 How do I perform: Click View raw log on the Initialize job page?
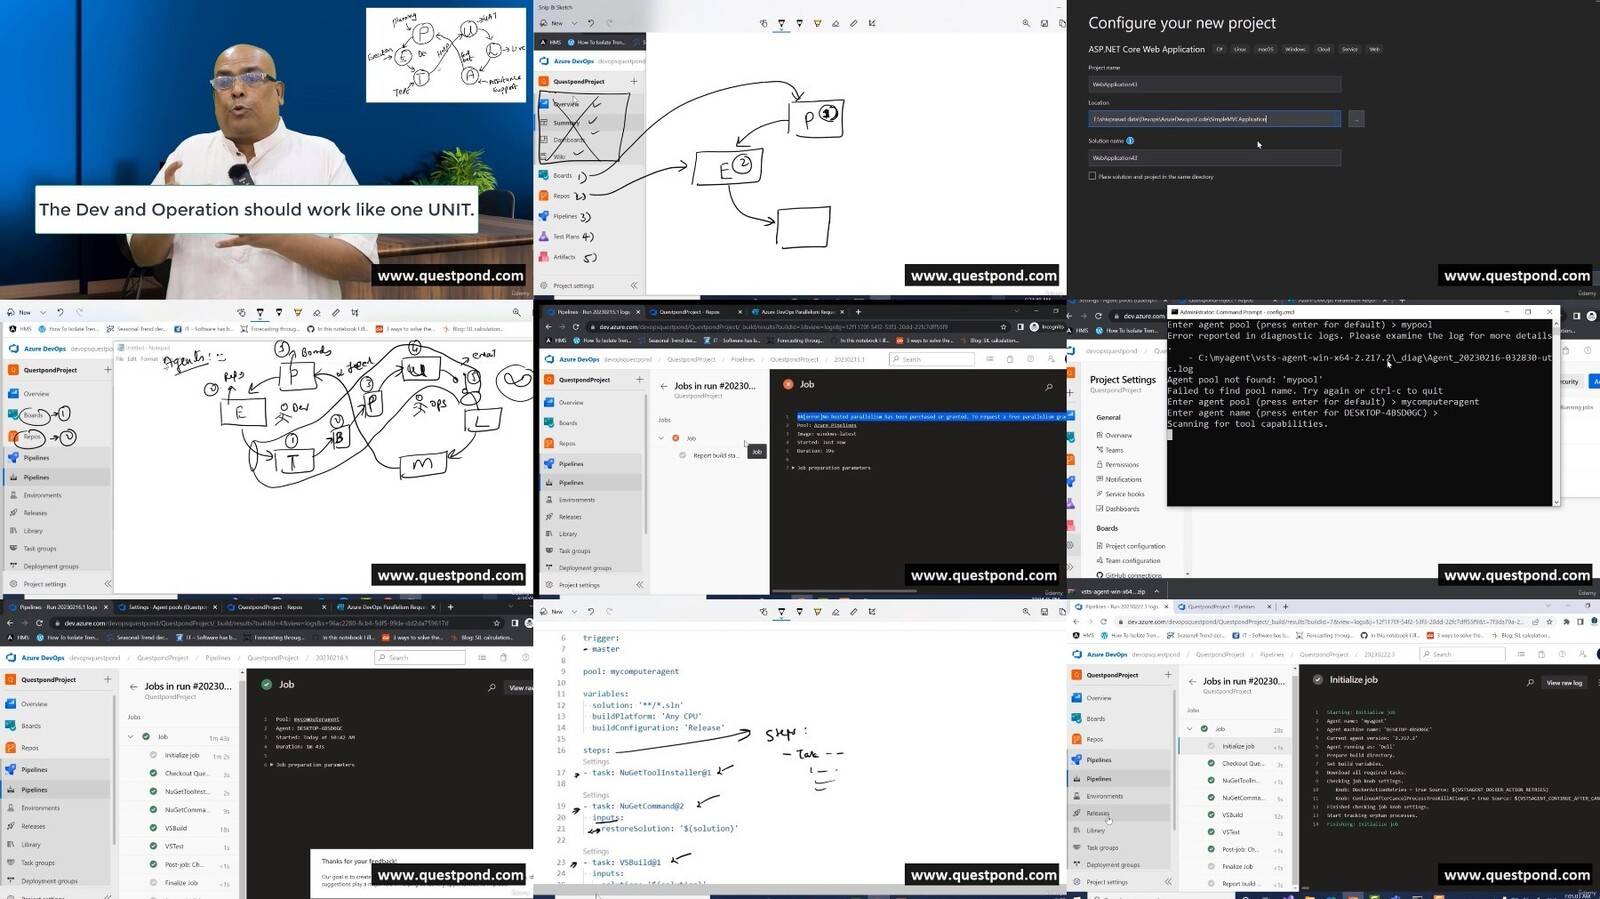(1564, 683)
